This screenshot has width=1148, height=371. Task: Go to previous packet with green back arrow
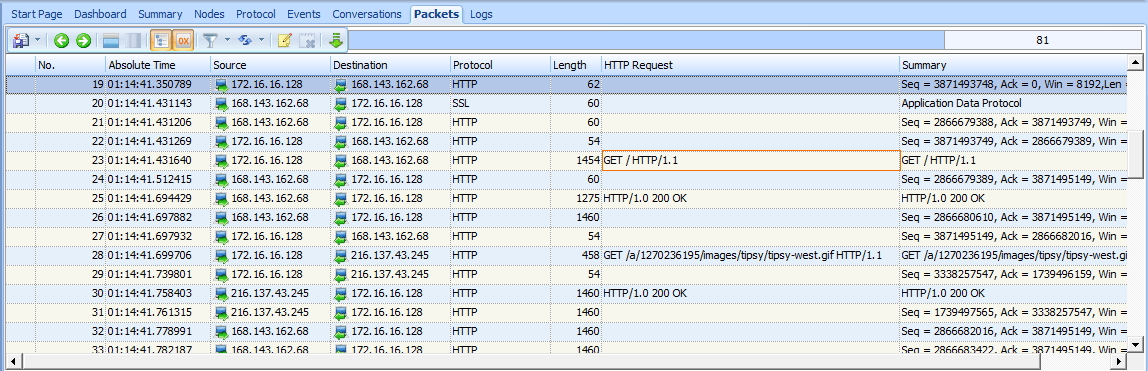point(62,41)
